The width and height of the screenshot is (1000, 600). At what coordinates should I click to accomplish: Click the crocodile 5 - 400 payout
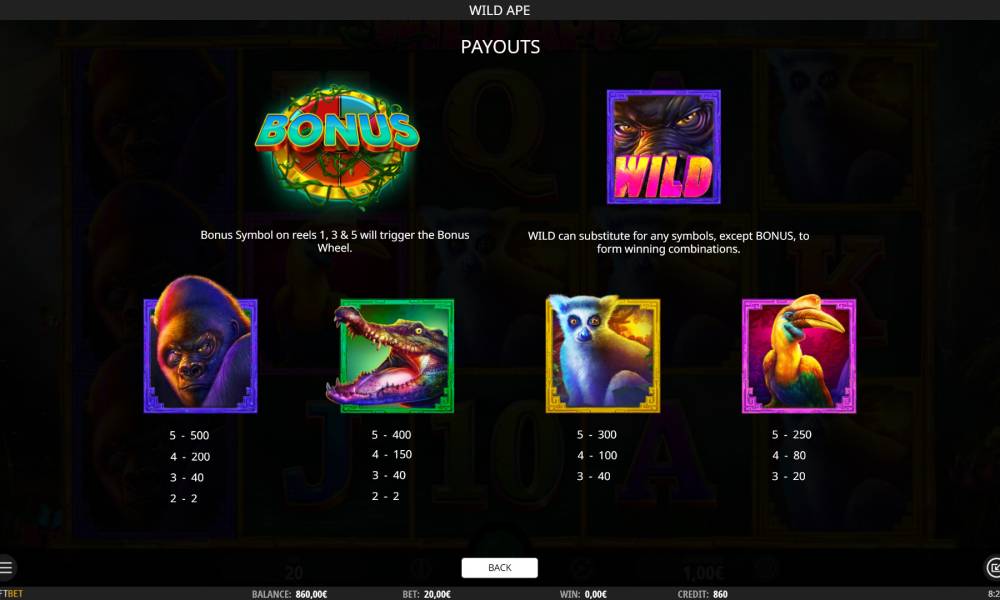click(392, 435)
